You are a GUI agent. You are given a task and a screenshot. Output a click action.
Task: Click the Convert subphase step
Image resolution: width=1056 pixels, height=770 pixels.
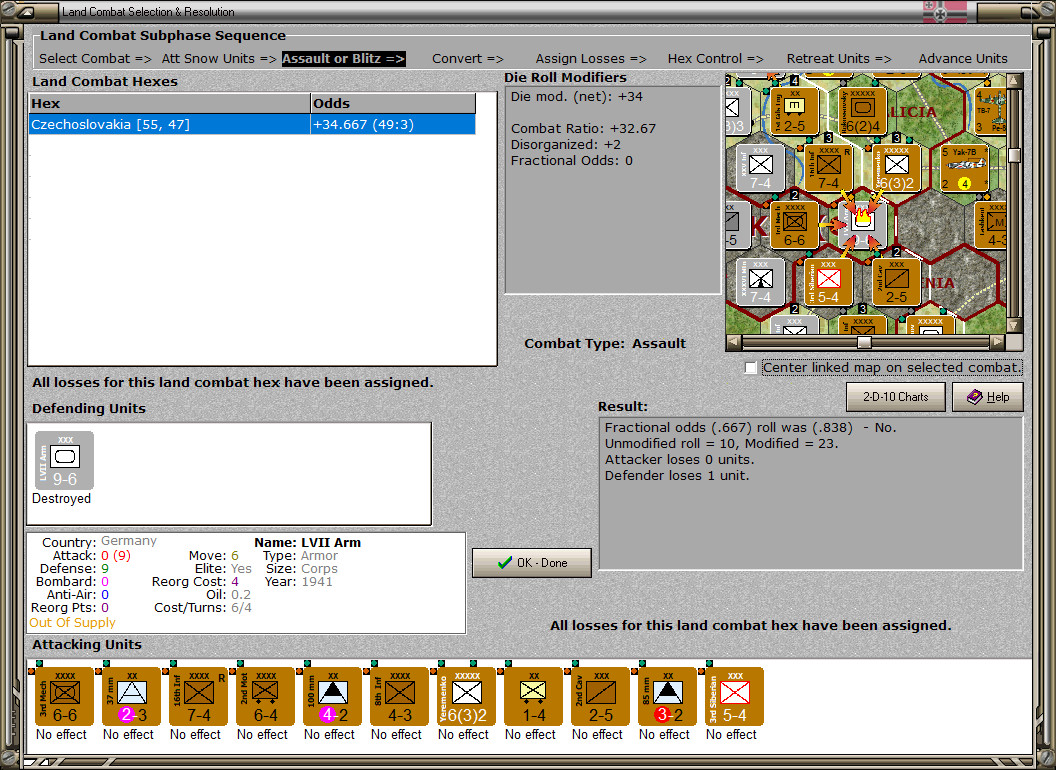468,59
